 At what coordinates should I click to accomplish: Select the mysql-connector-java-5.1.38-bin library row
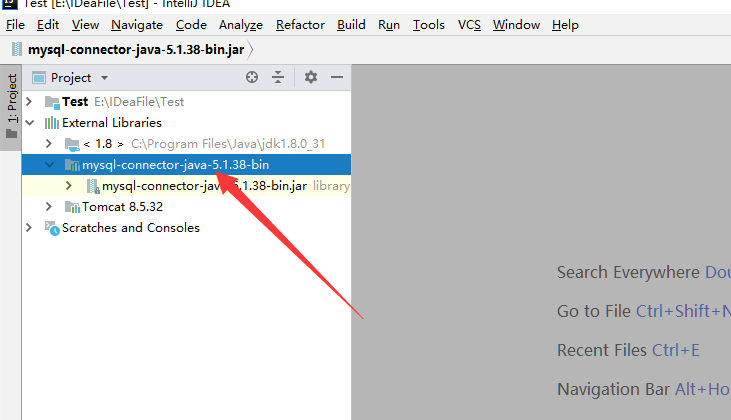click(x=186, y=165)
